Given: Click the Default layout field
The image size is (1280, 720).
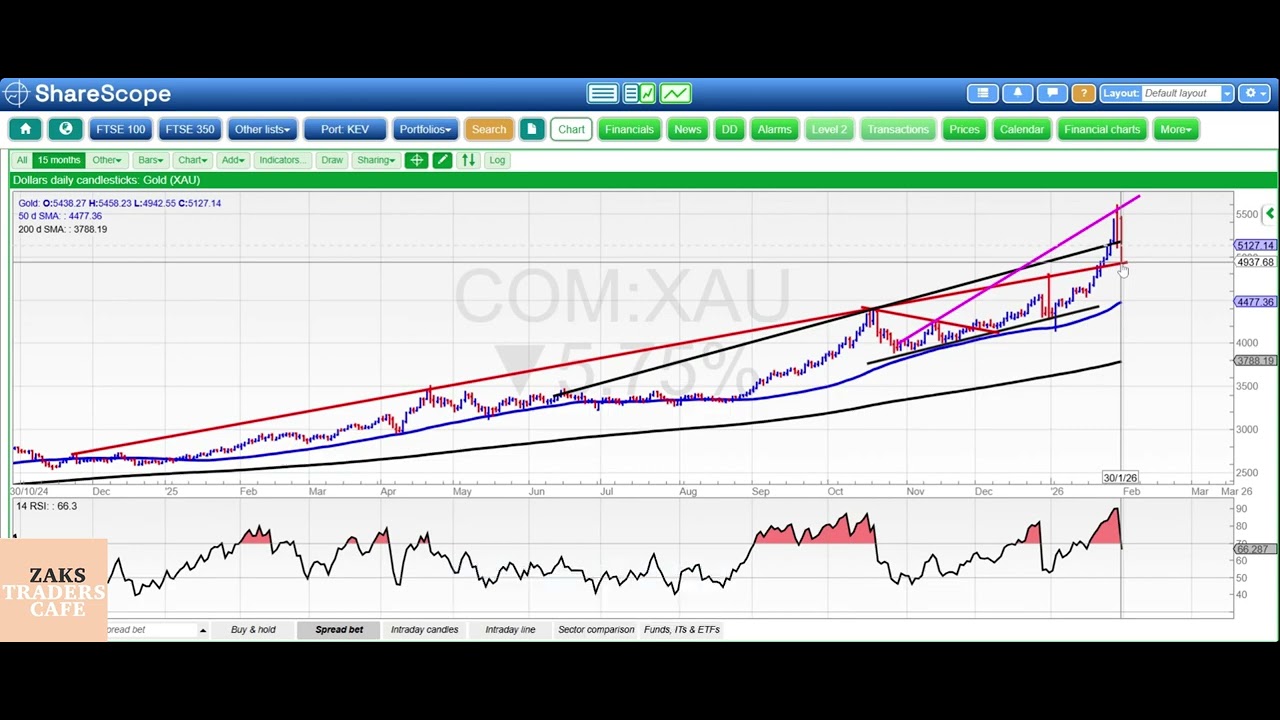Looking at the screenshot, I should [1181, 93].
